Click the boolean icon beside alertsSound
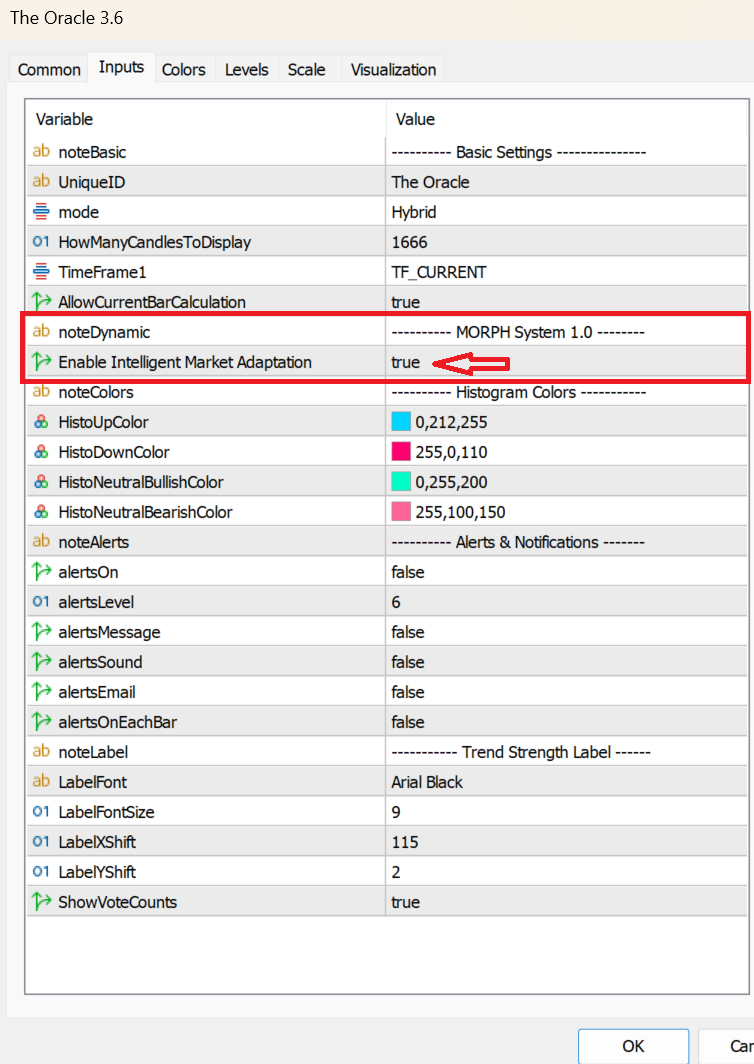 41,662
